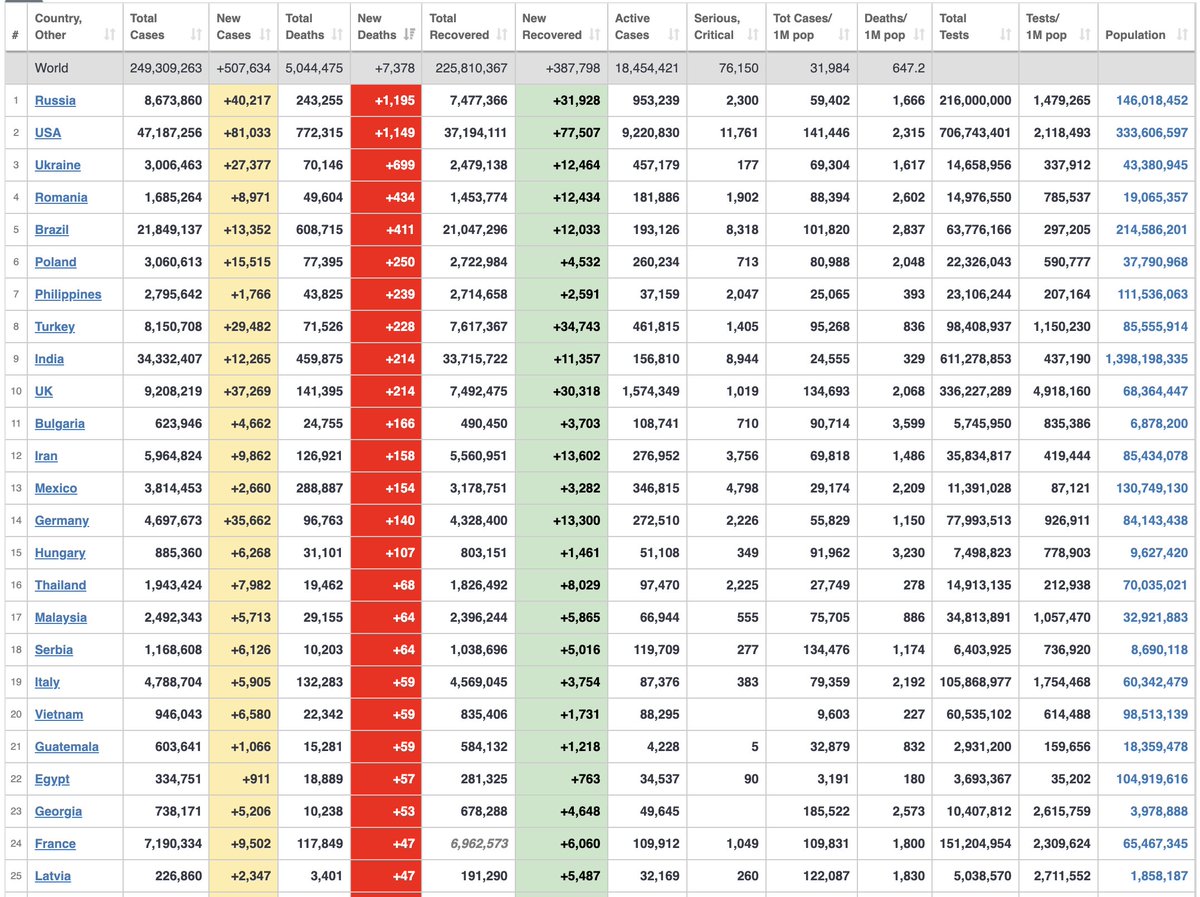Screen dimensions: 1200x897
Task: Open USA population link 333,606,597
Action: tap(1152, 133)
